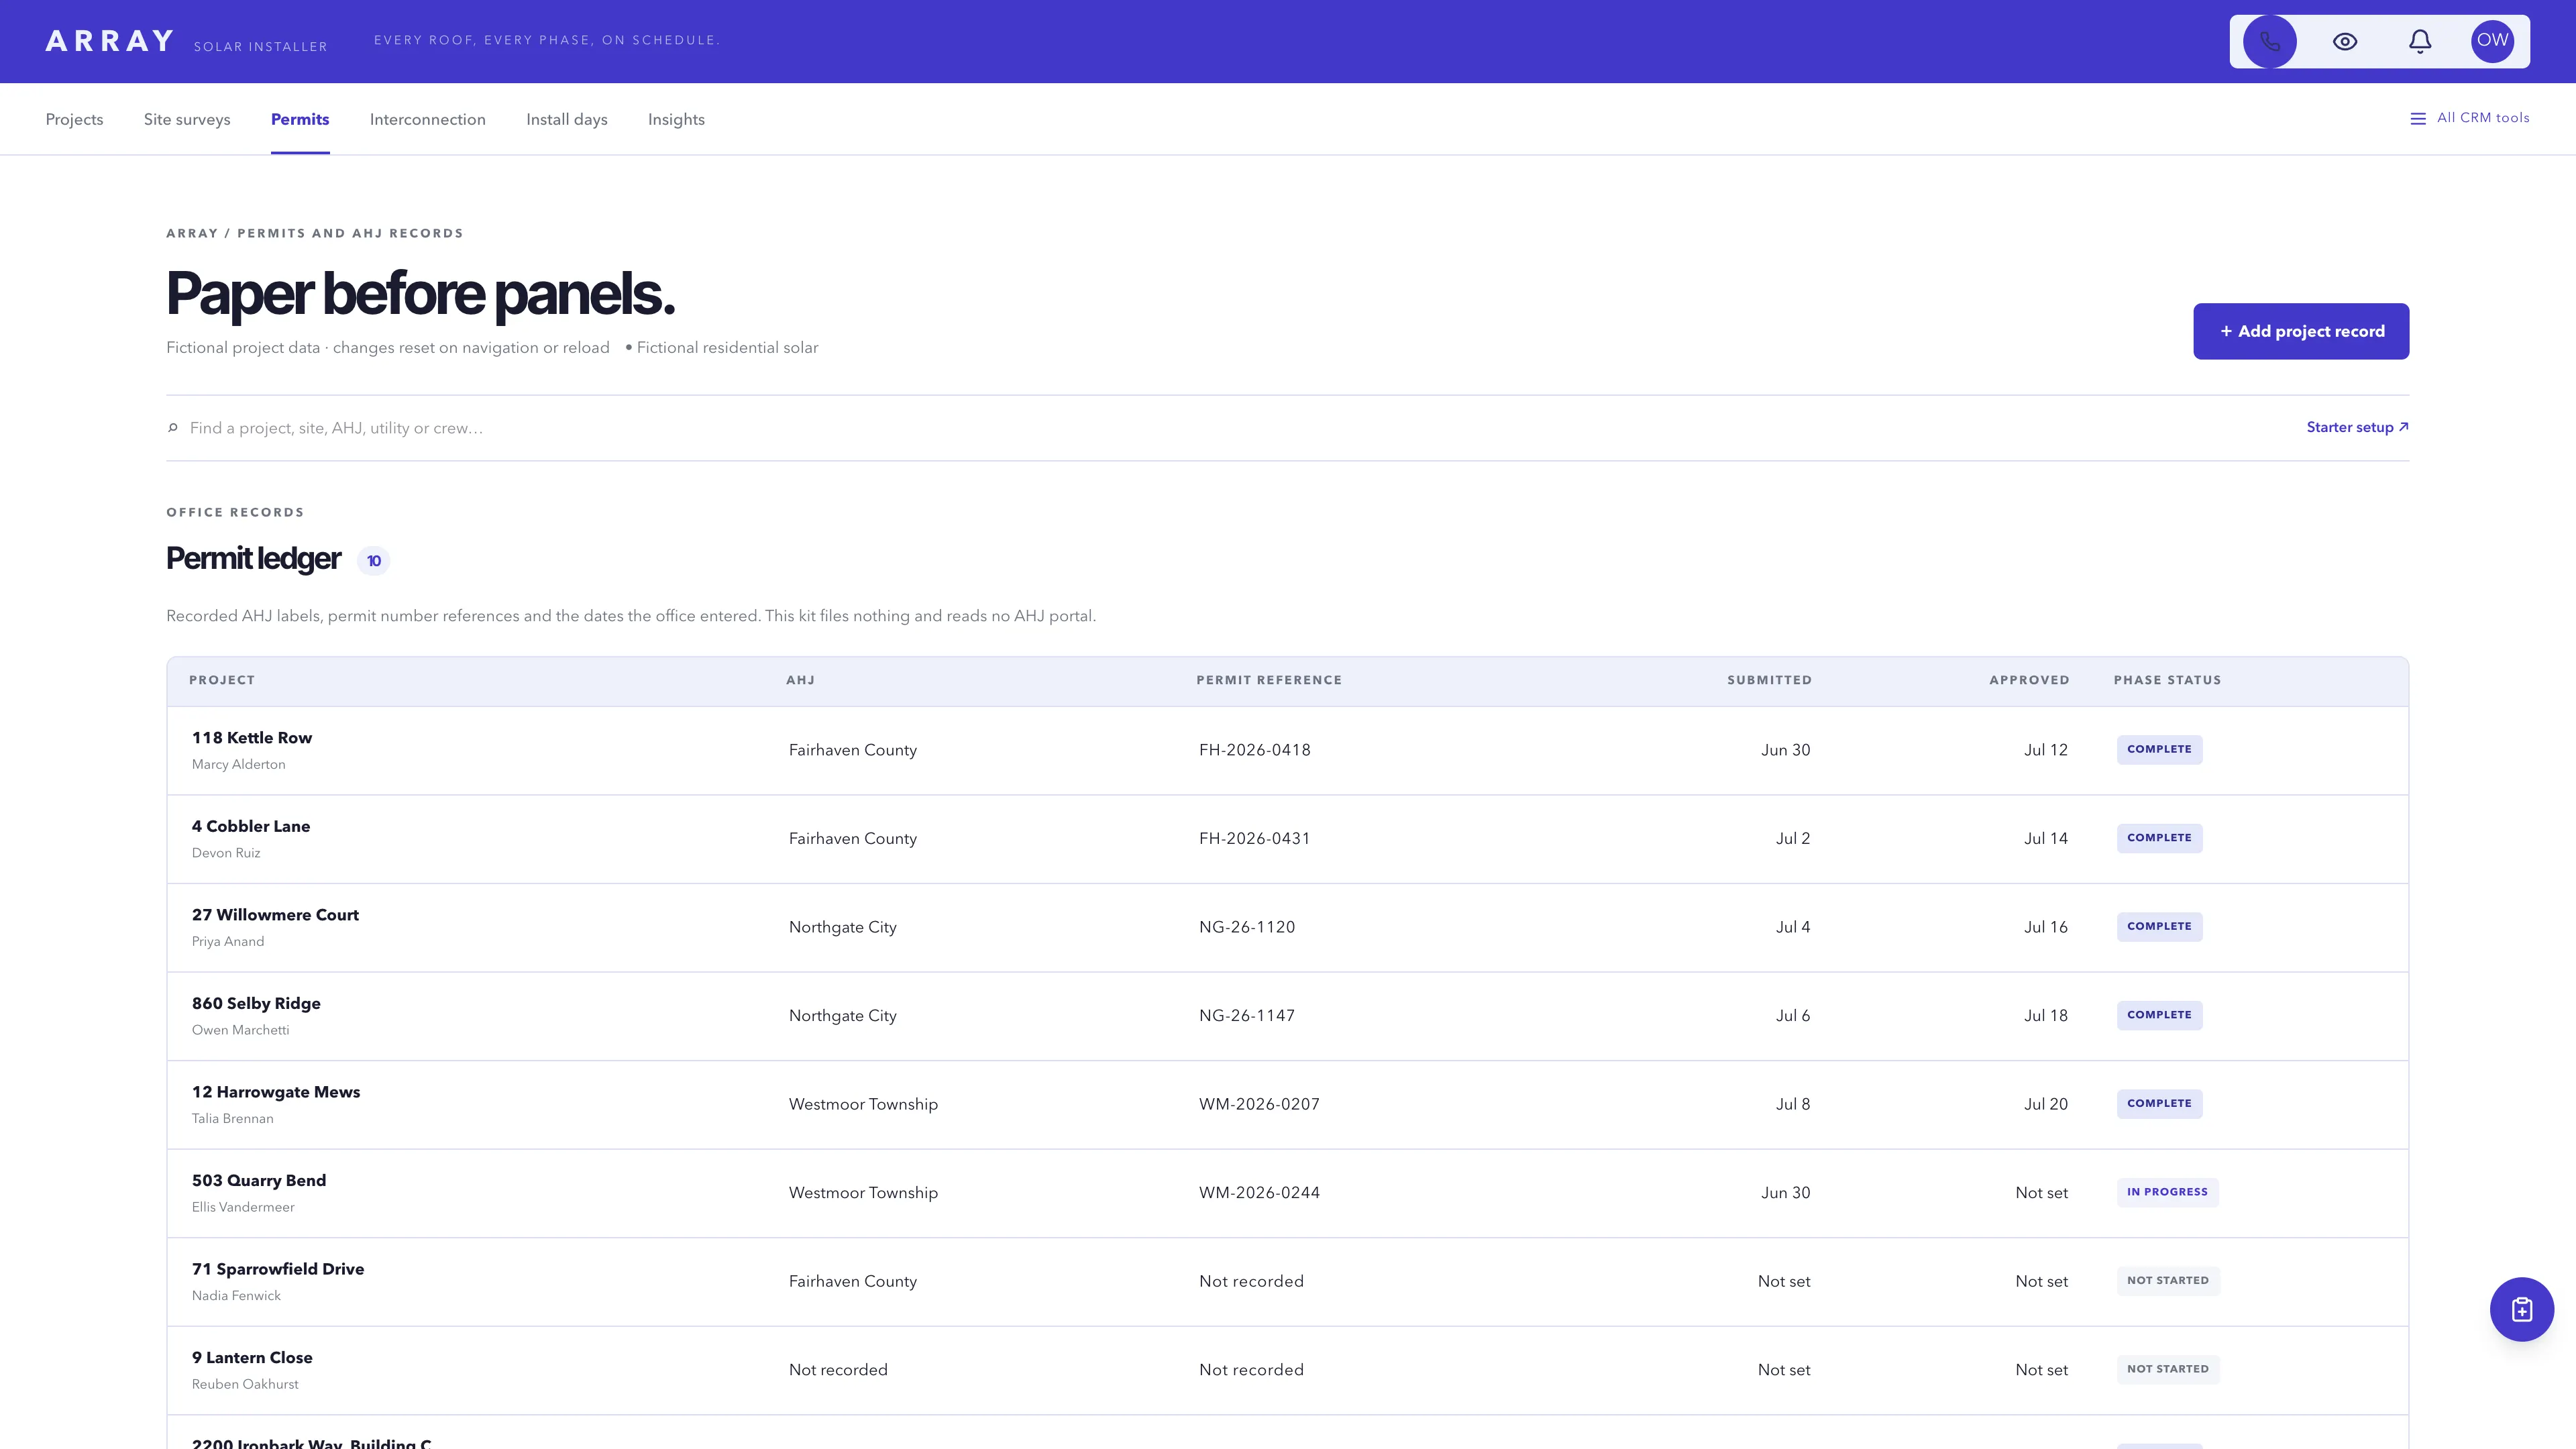2576x1449 pixels.
Task: Click permit reference WM-2026-0244
Action: pos(1259,1192)
